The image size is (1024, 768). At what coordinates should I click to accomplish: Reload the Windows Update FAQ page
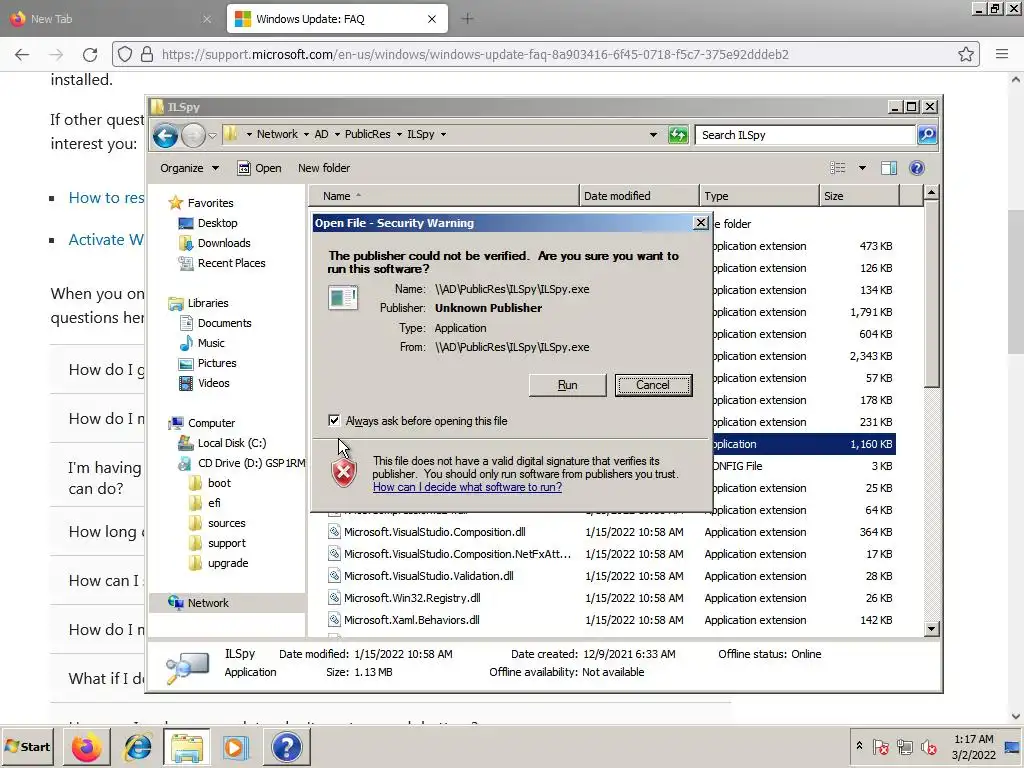90,54
